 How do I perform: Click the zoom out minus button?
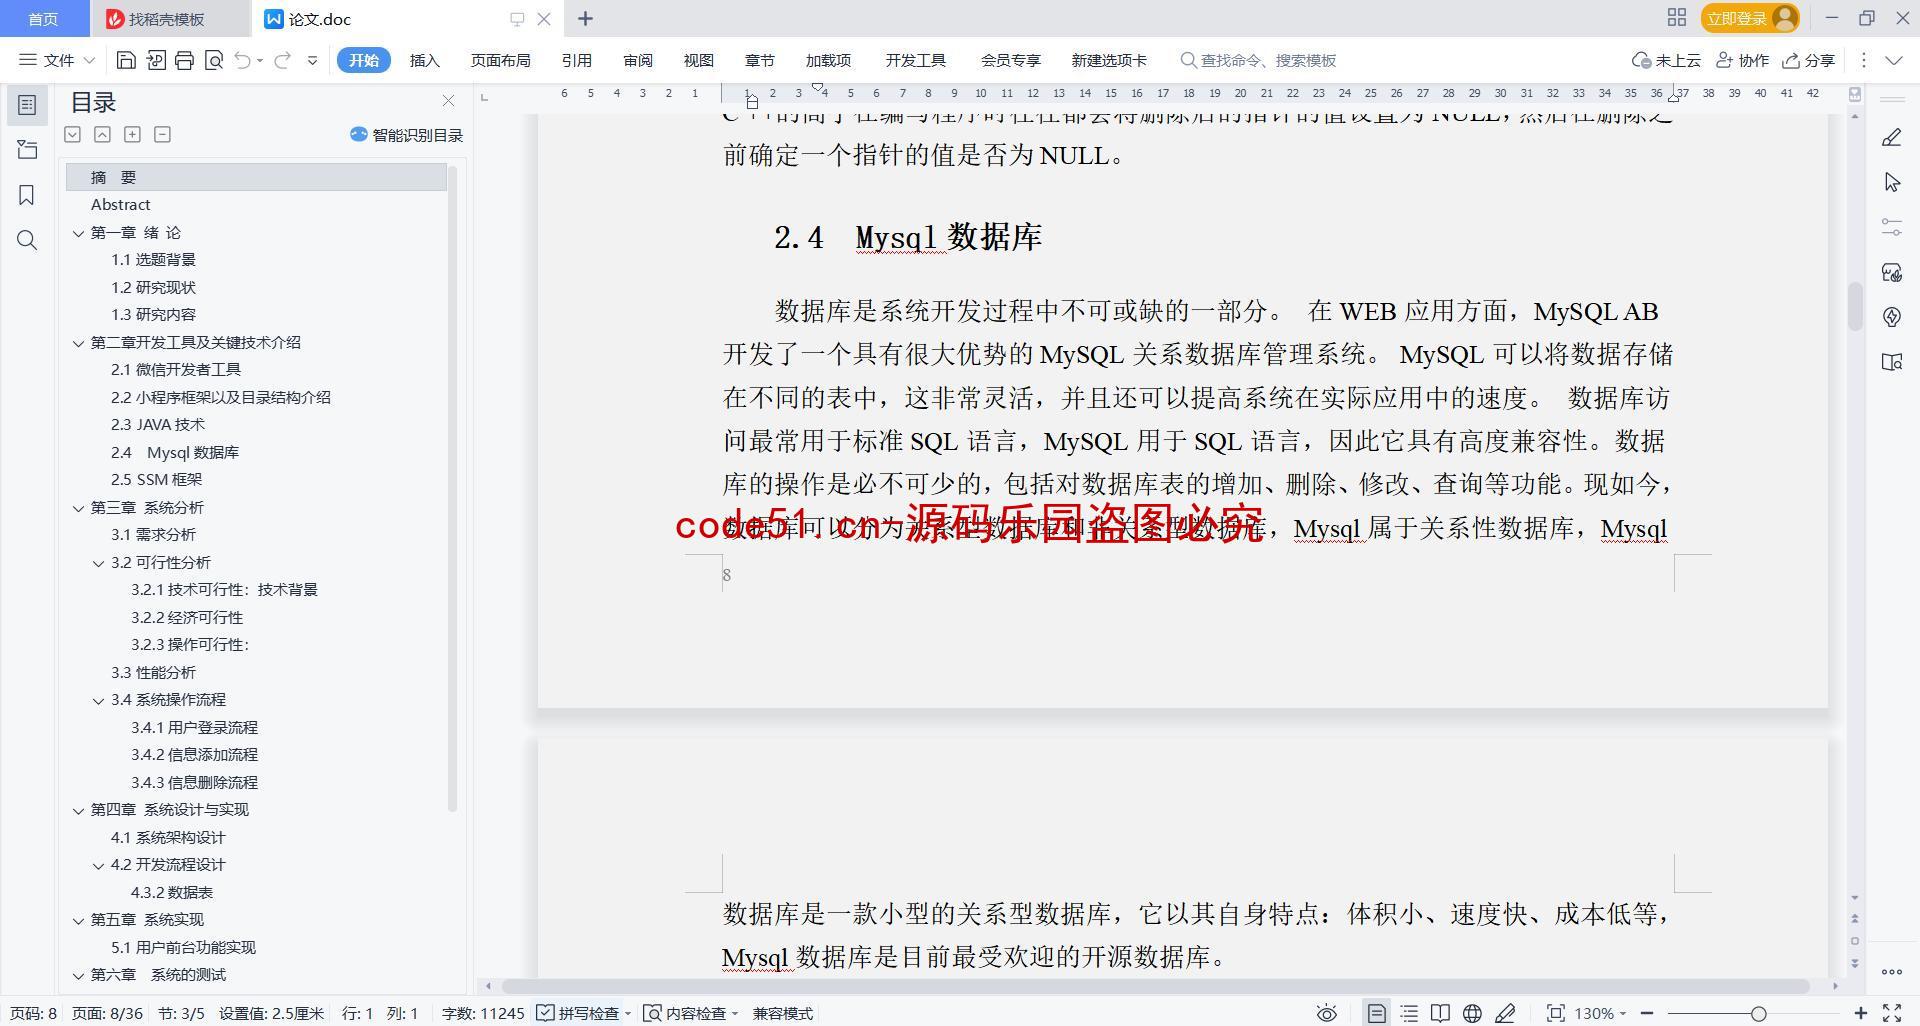(x=1646, y=1013)
